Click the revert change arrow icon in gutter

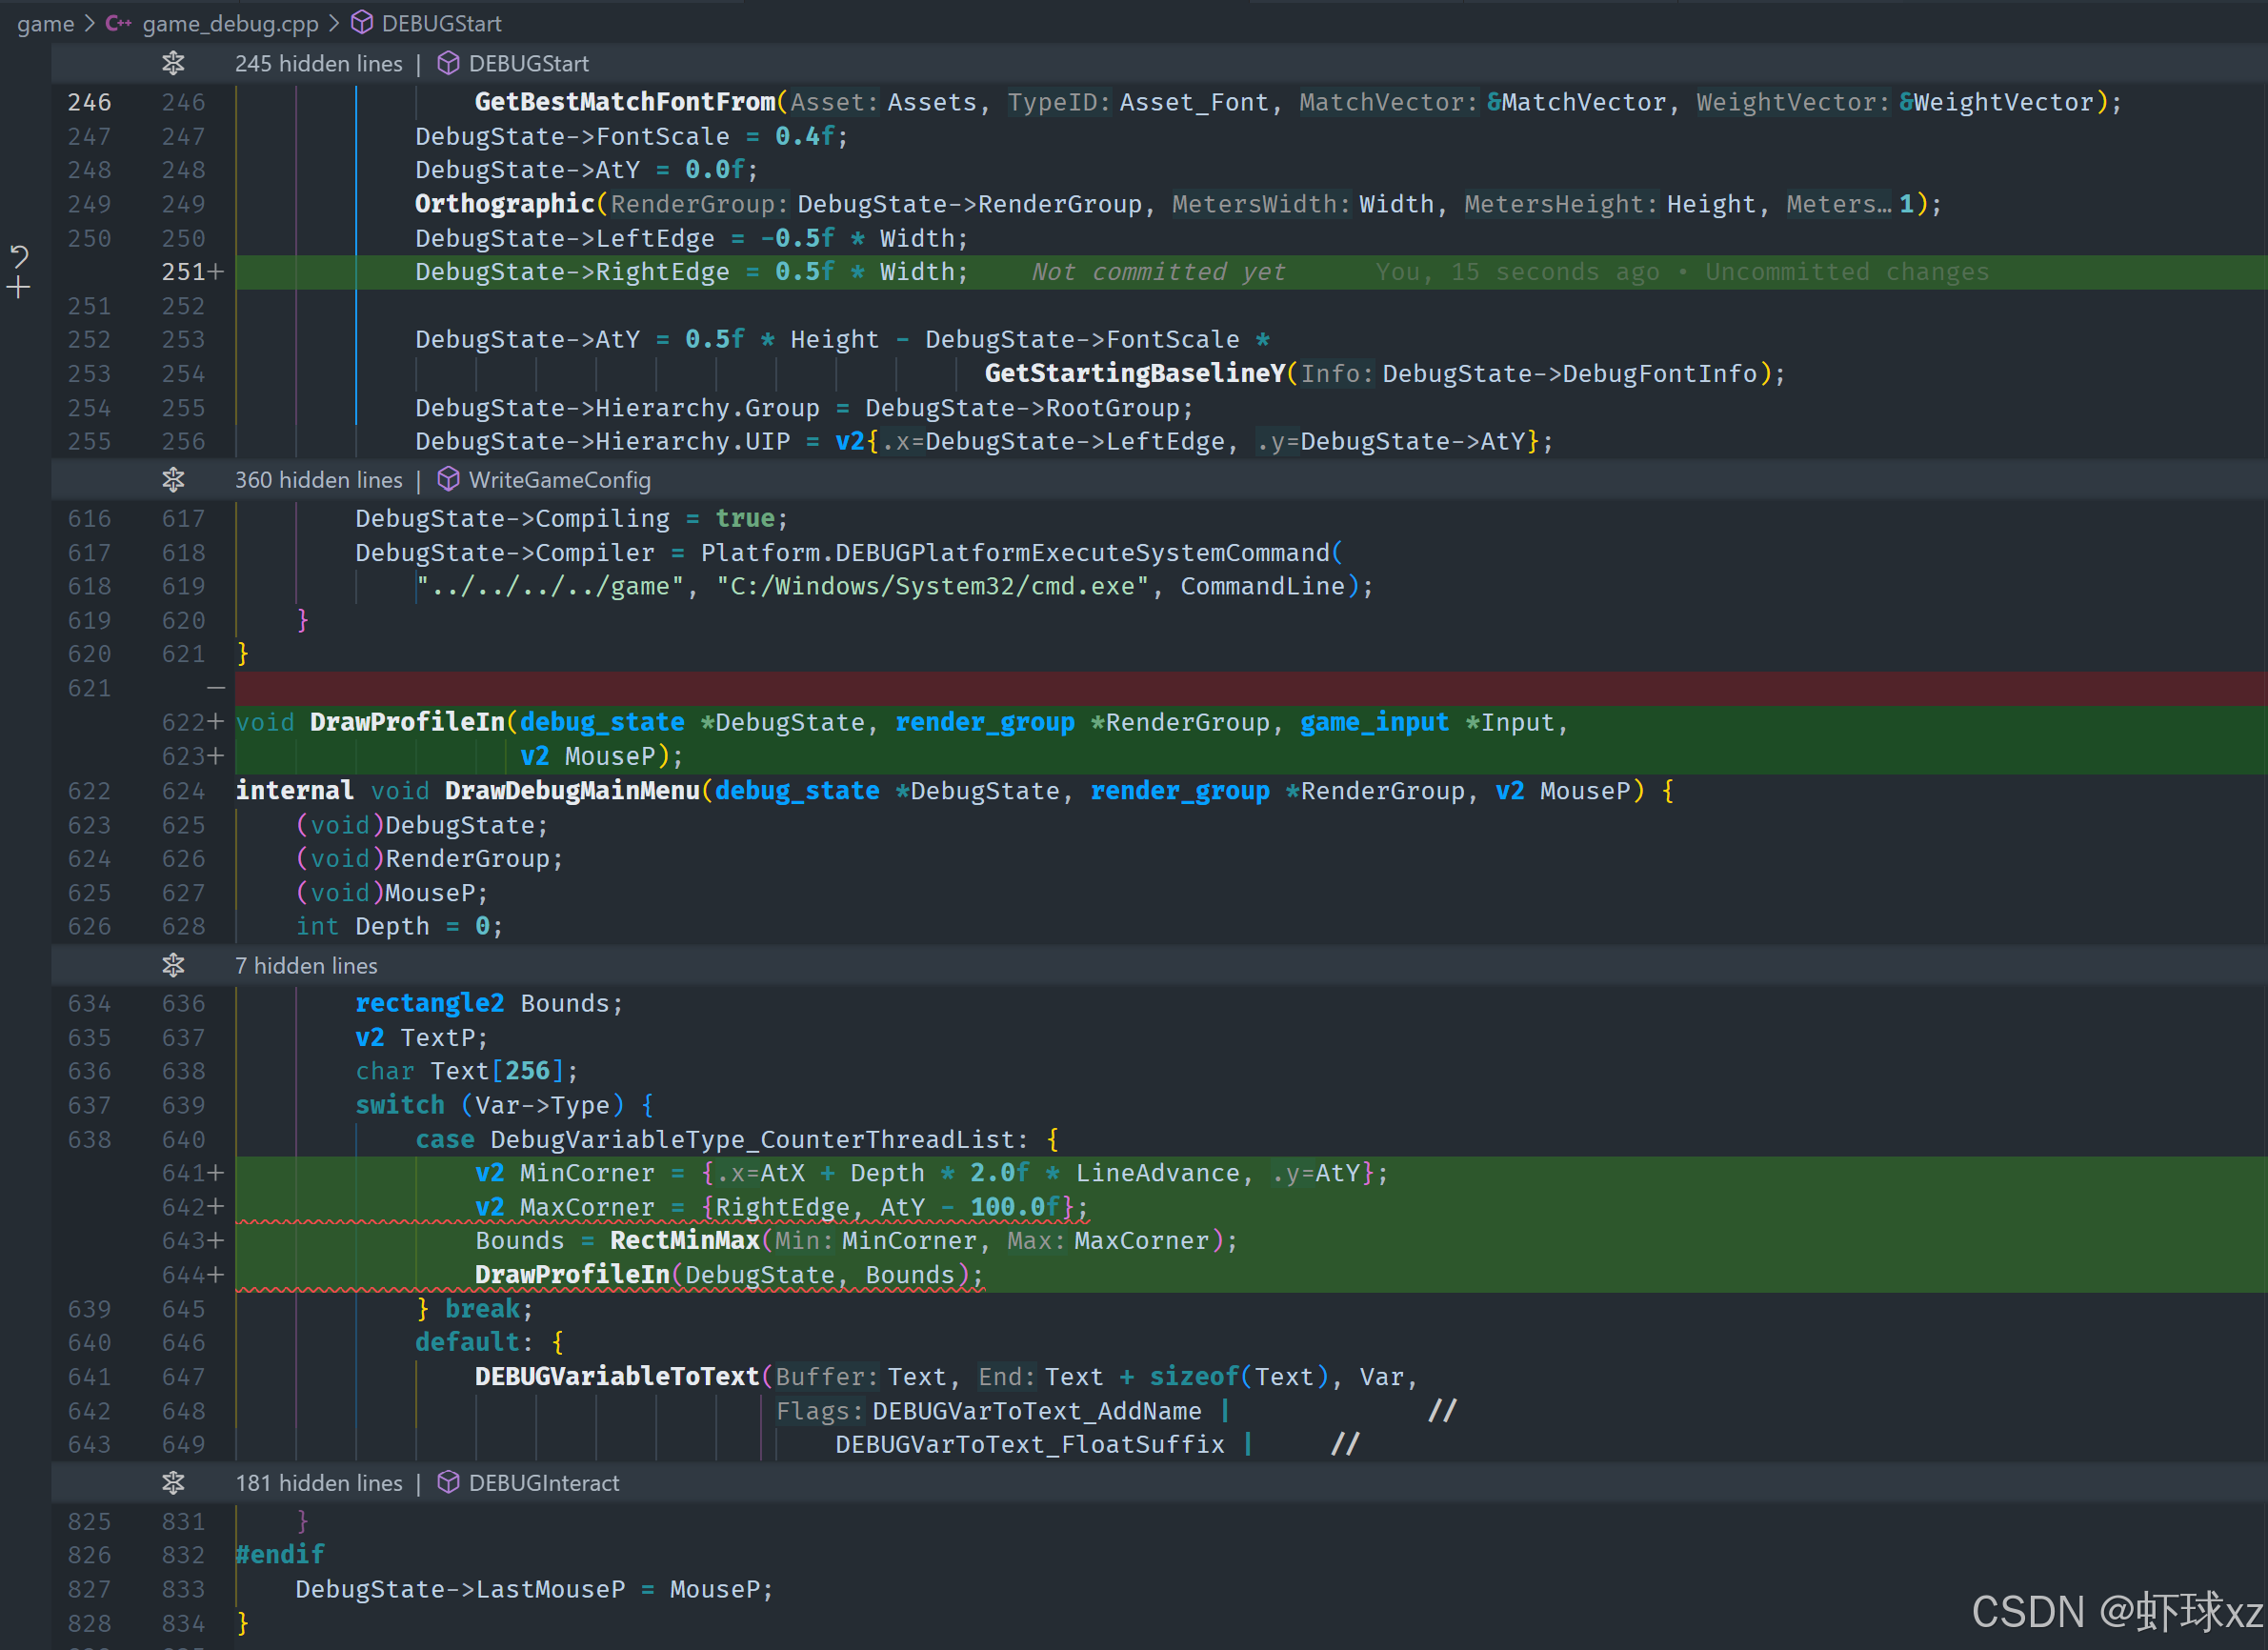(x=19, y=256)
